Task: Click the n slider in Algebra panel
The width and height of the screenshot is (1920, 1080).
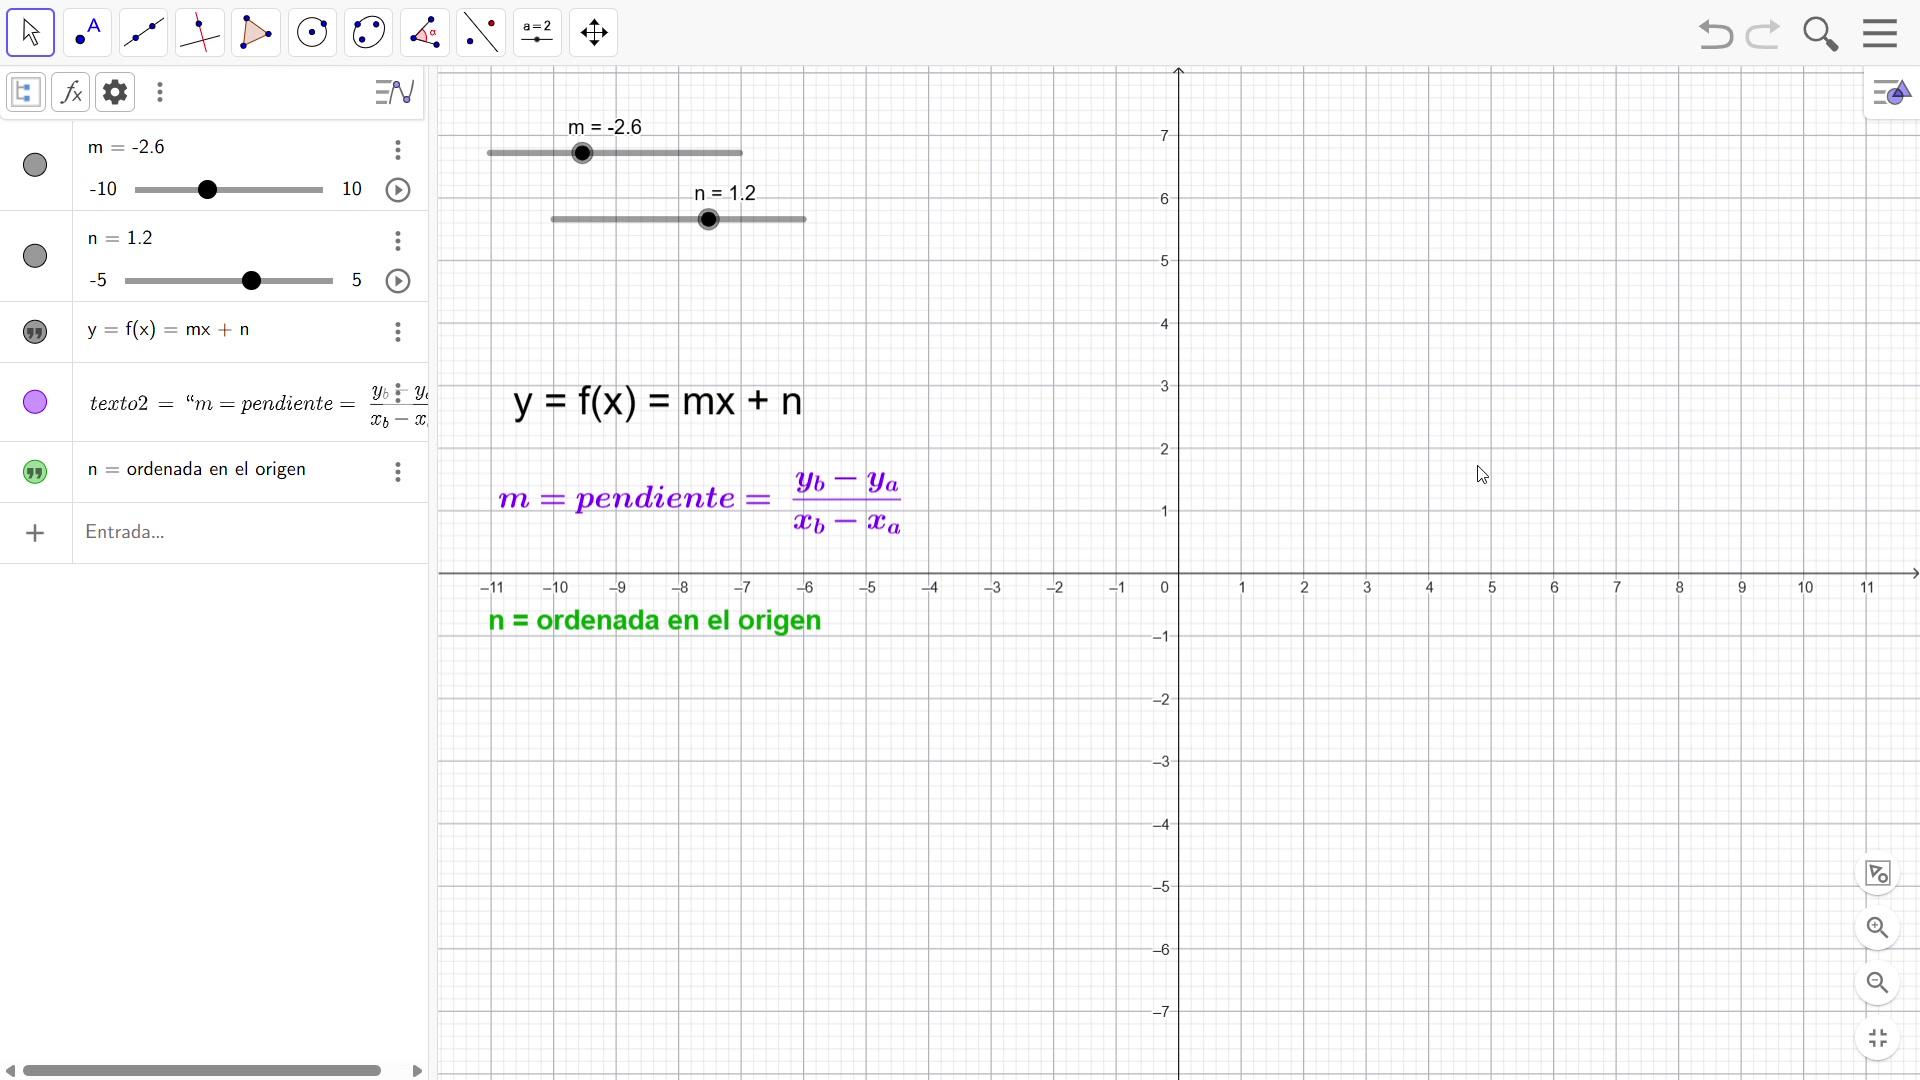Action: click(x=229, y=281)
